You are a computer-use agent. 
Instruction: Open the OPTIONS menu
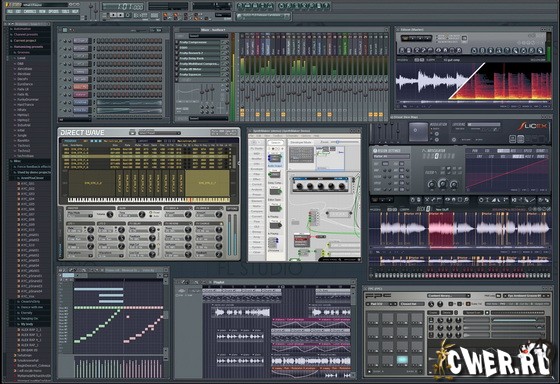pos(54,12)
